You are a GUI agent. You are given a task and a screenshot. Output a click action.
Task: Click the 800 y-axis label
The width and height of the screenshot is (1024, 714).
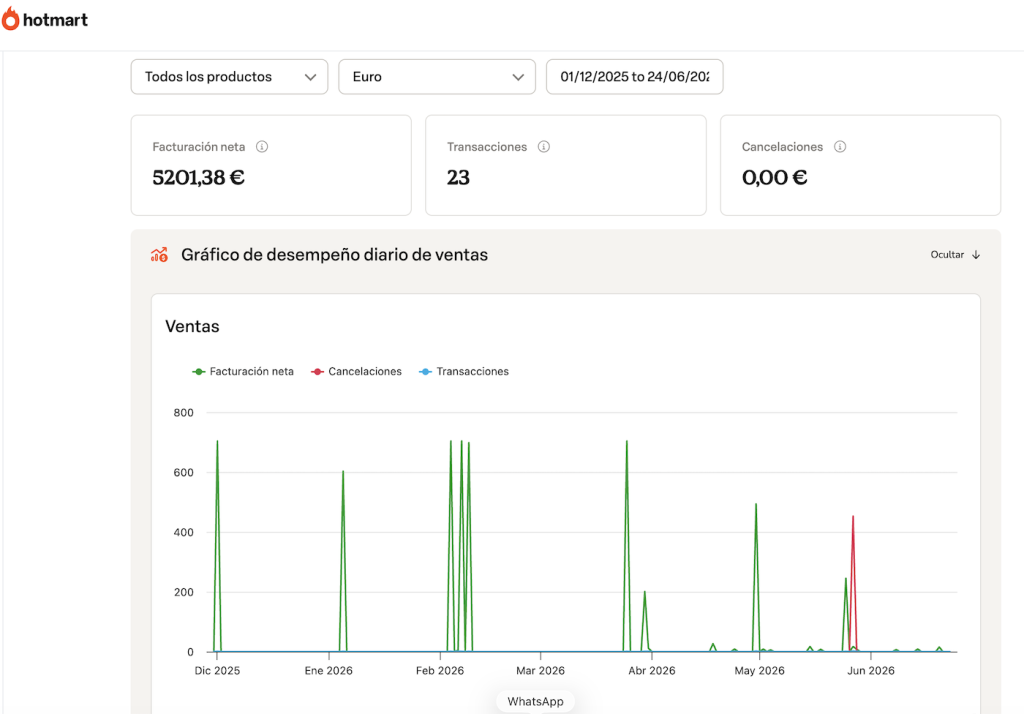click(184, 412)
